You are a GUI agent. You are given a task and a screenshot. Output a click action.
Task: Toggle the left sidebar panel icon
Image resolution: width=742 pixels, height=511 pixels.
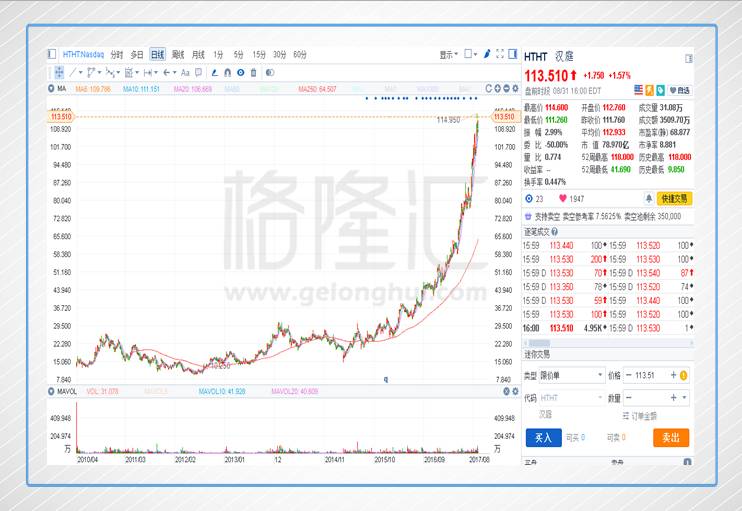click(x=52, y=54)
